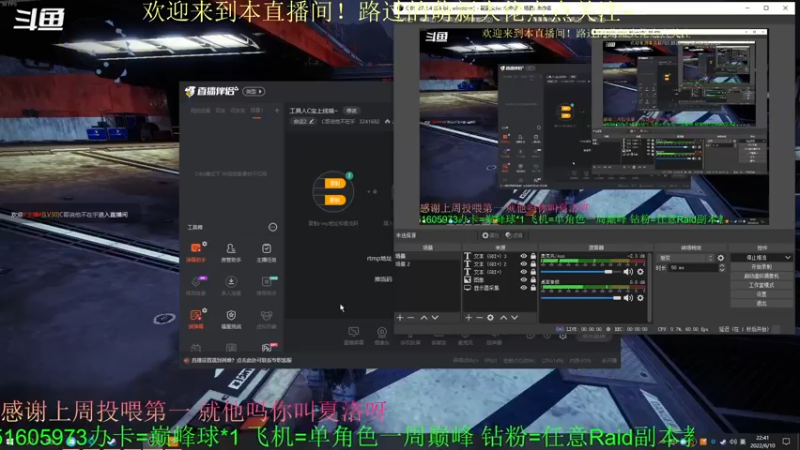Move source down with arrow in OBS sources toolbar

point(515,317)
